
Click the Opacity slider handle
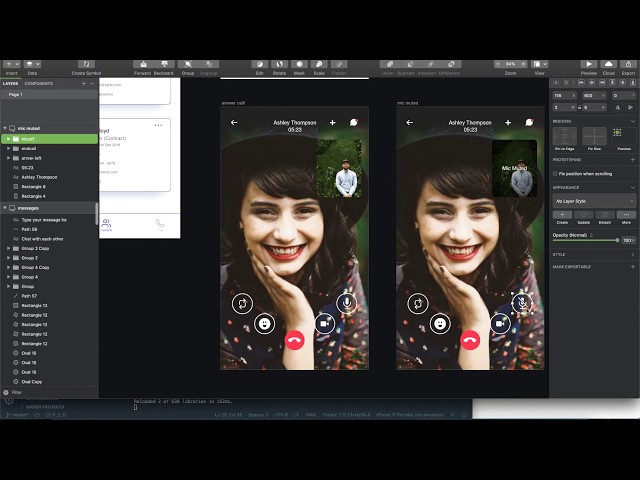point(617,241)
